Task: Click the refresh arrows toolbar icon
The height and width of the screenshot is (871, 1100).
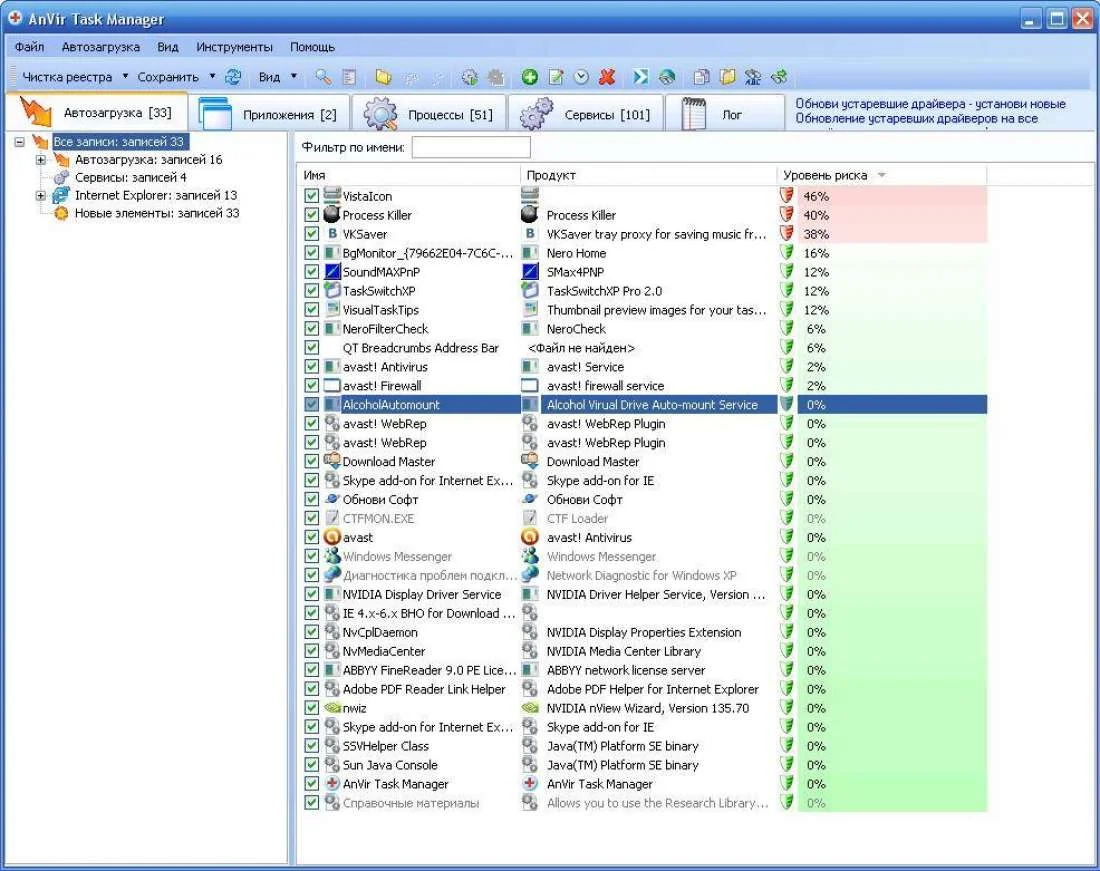Action: coord(233,77)
